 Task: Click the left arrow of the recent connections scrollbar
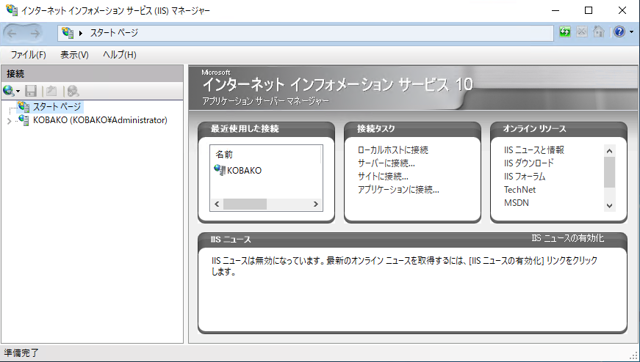pos(217,204)
